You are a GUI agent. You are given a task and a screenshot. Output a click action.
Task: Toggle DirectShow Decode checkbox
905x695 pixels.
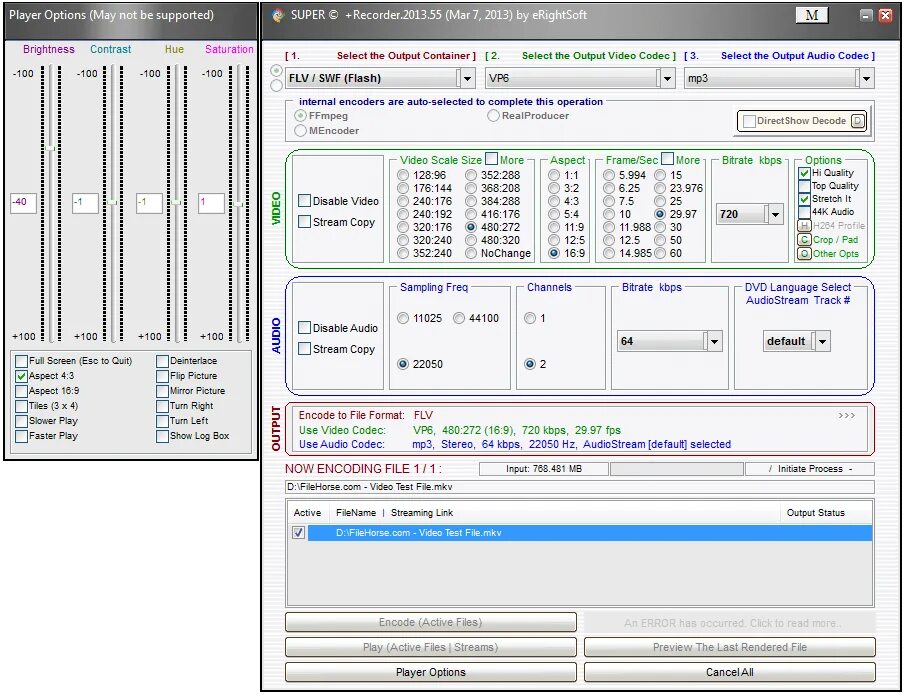click(x=749, y=121)
